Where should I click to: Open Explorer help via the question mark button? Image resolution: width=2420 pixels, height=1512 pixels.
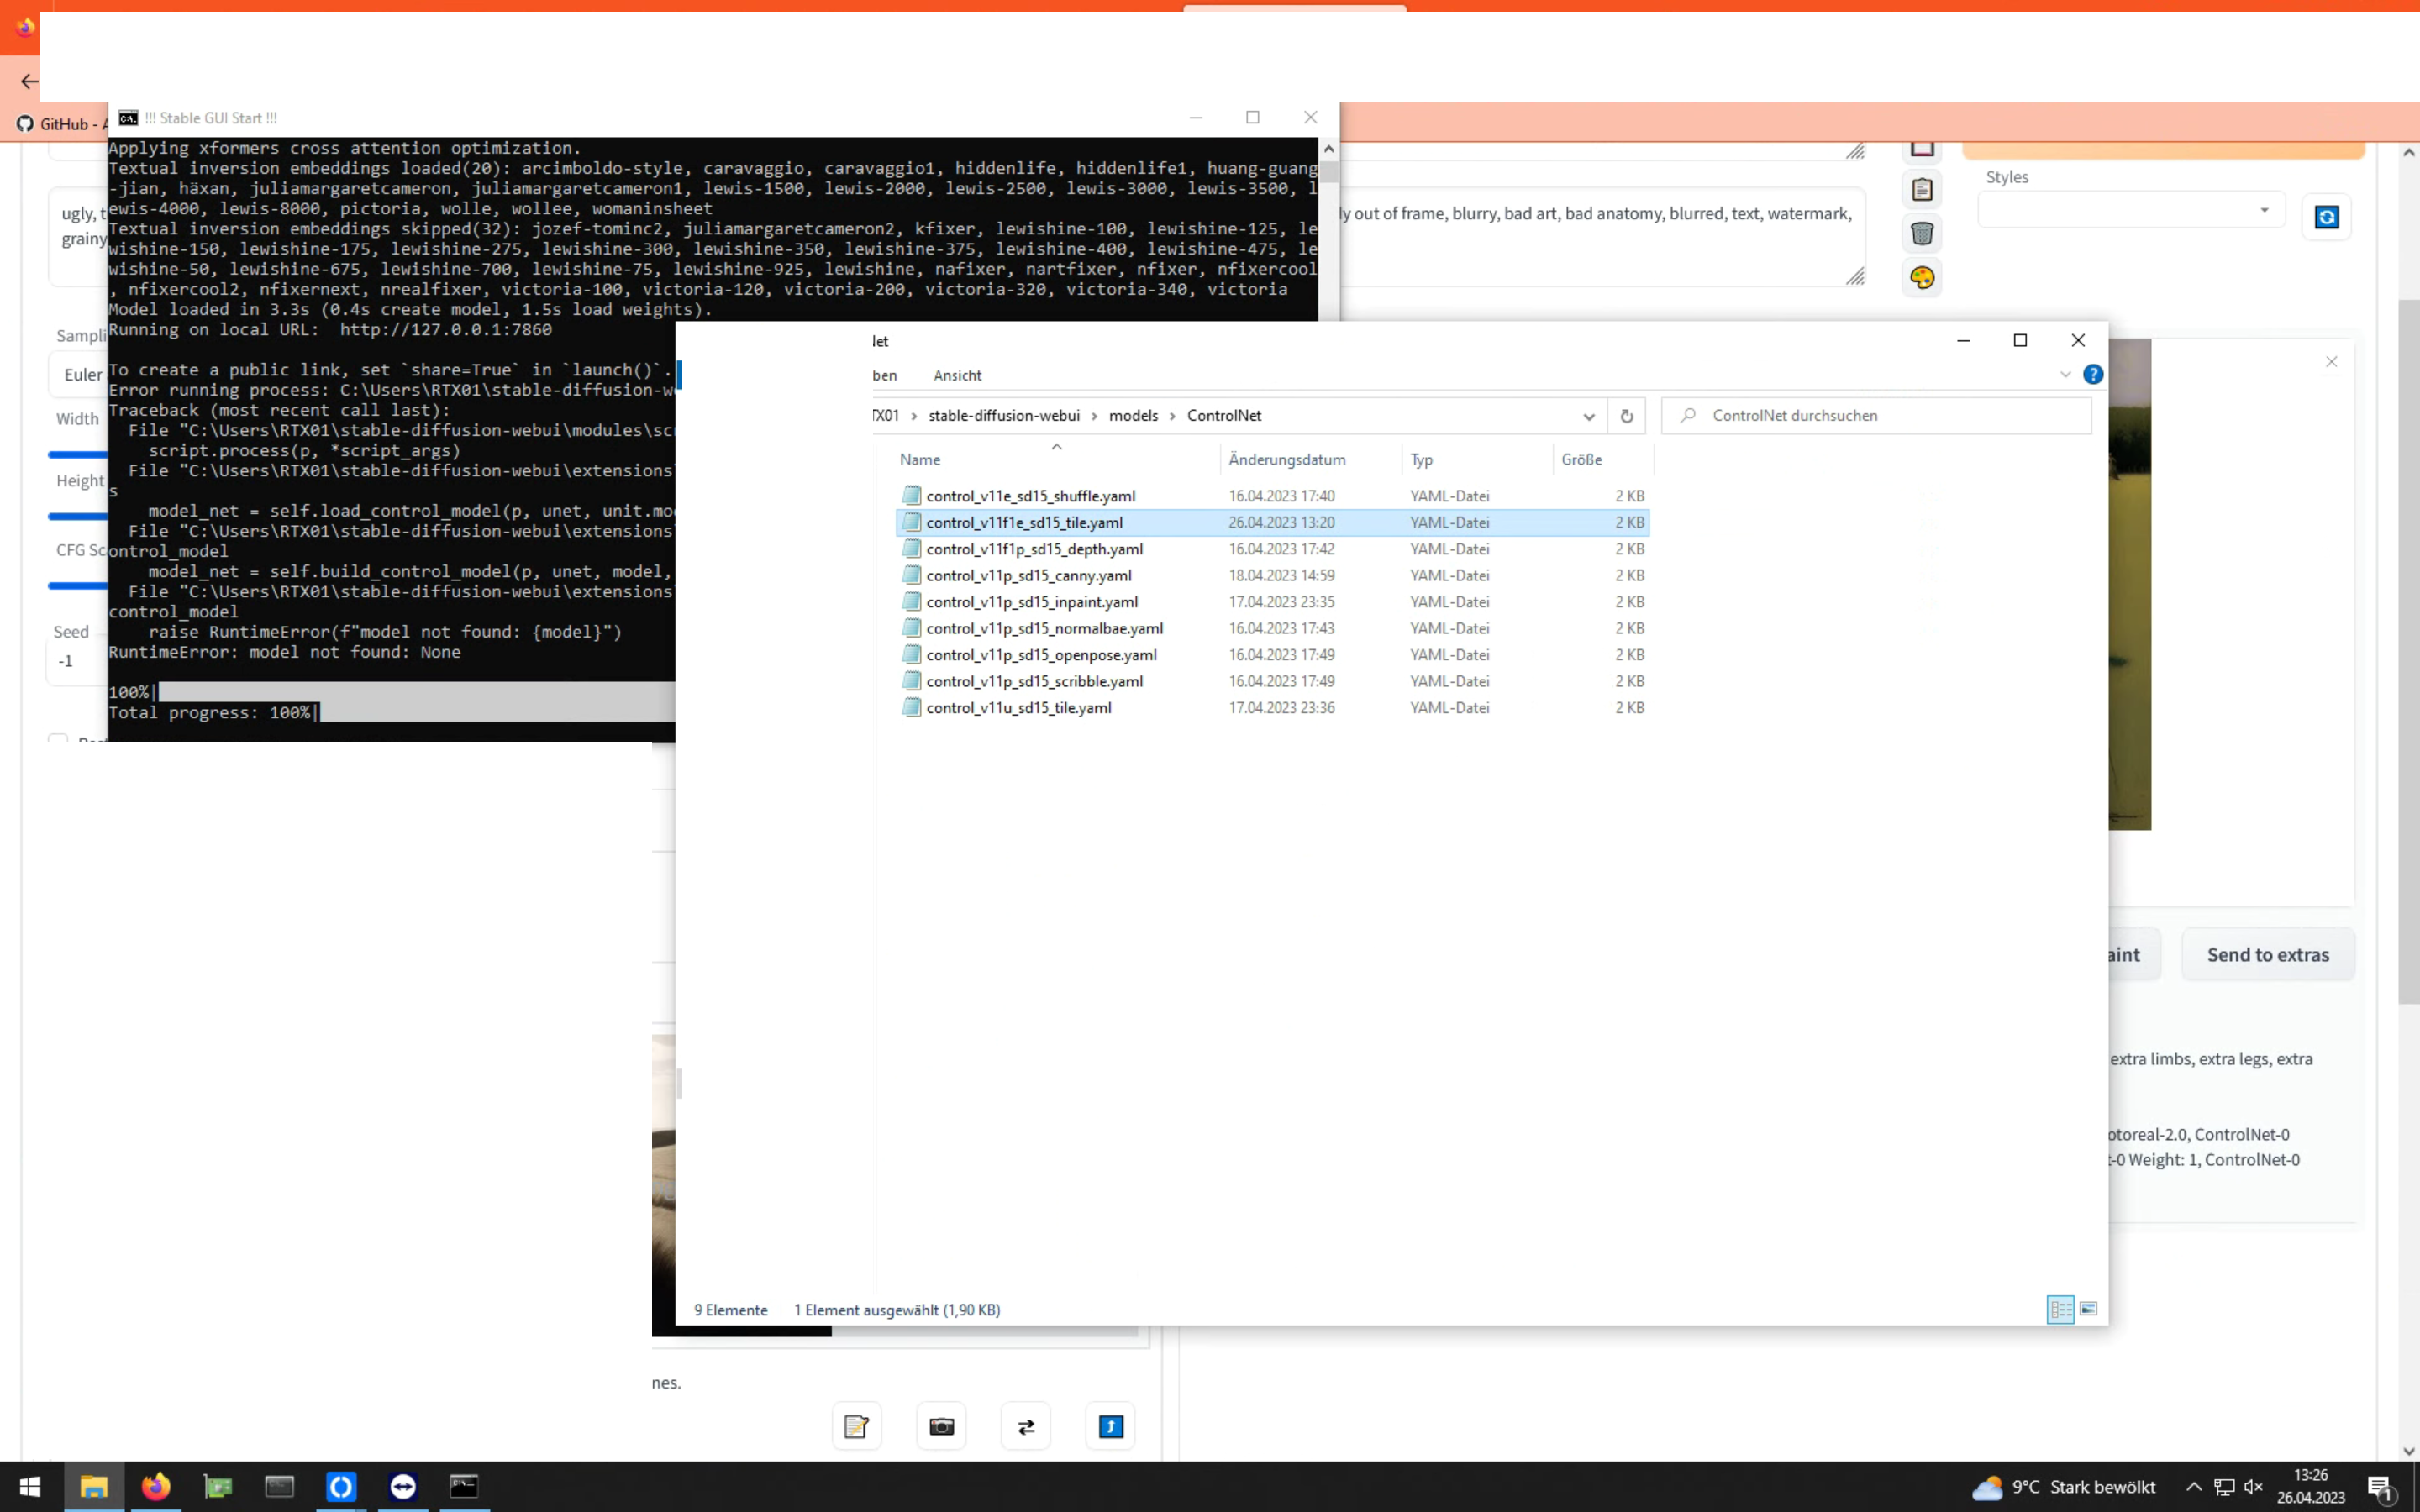pyautogui.click(x=2092, y=375)
